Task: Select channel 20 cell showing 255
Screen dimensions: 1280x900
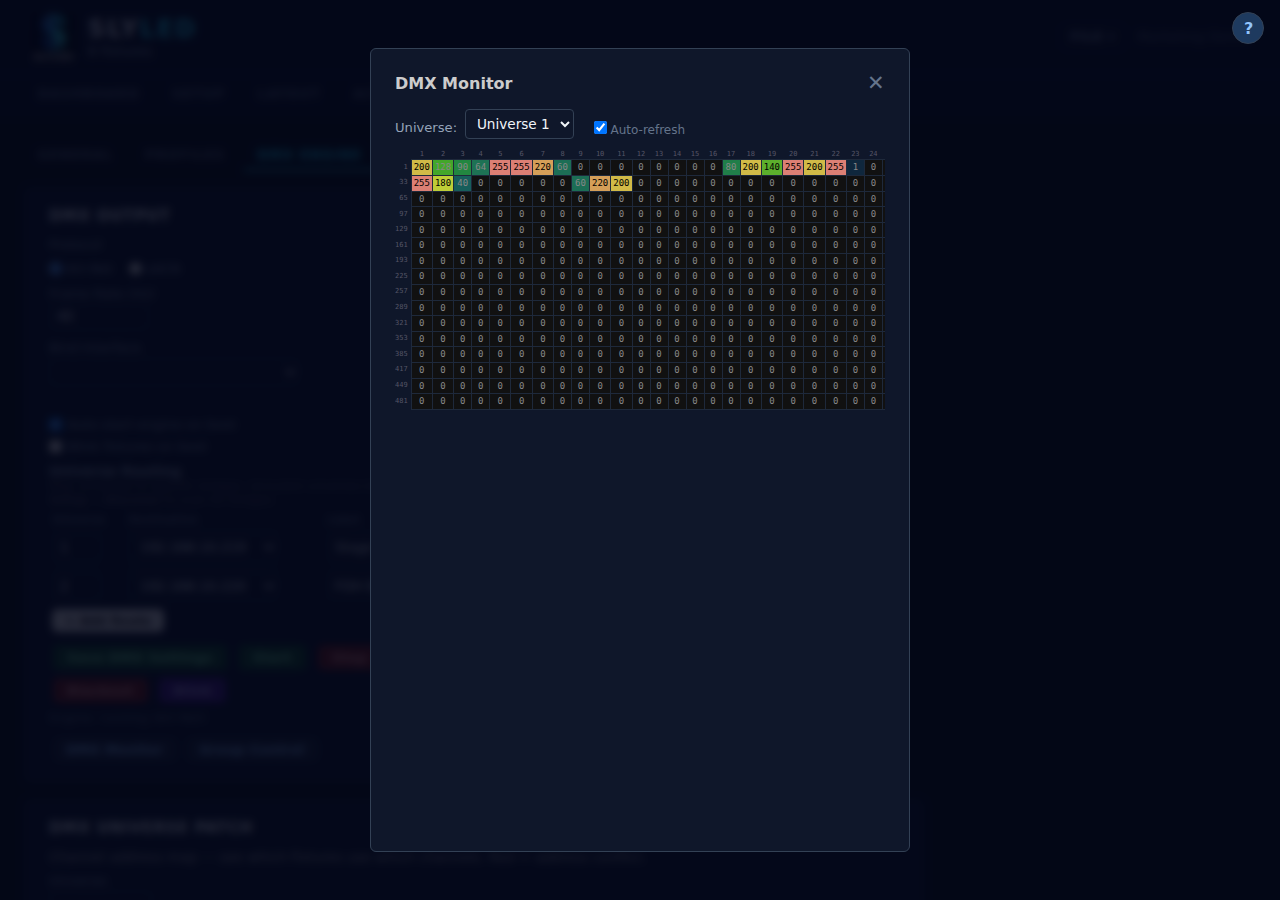Action: [x=793, y=168]
